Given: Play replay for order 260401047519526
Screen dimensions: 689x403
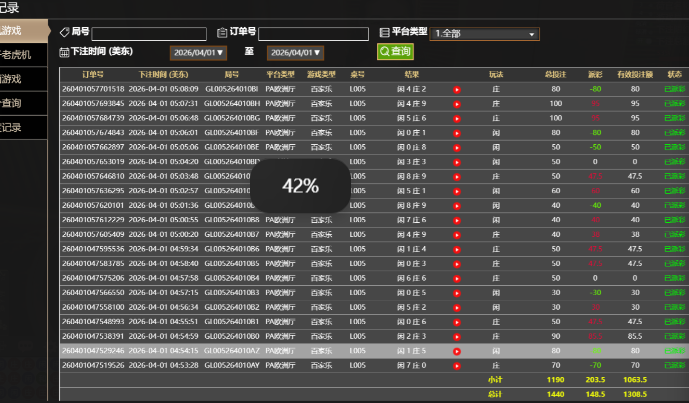Looking at the screenshot, I should [457, 365].
